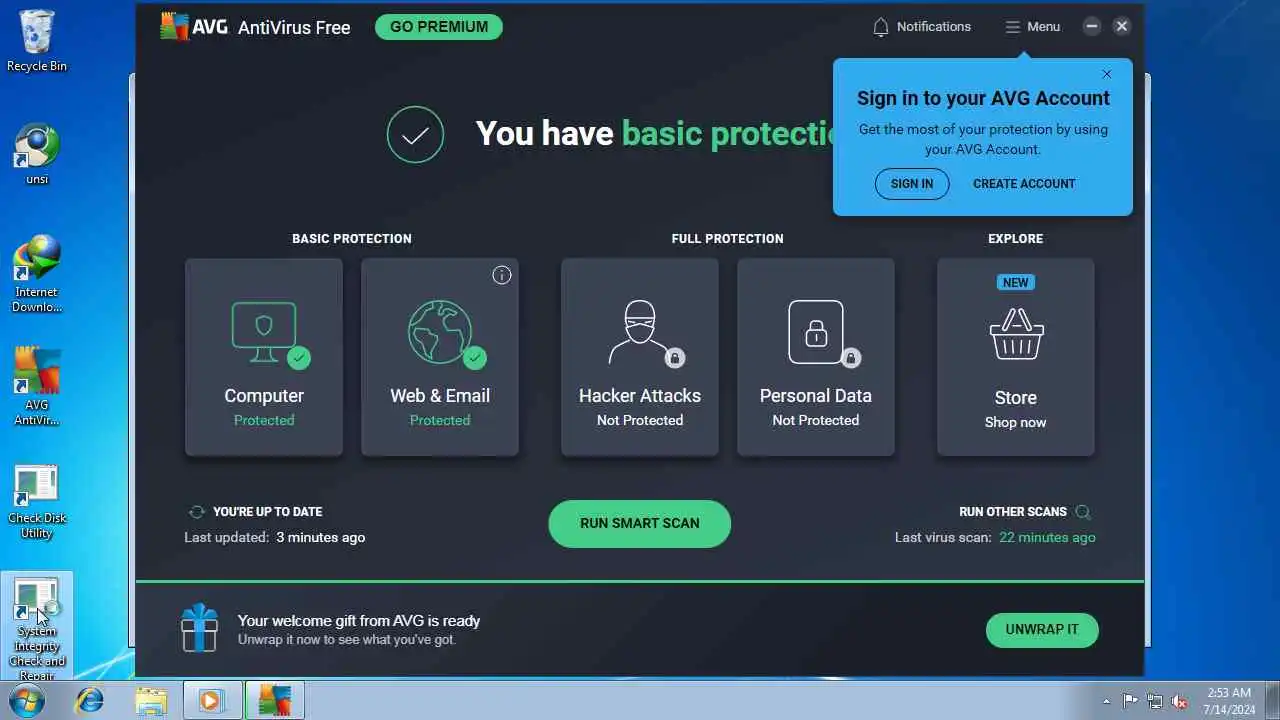This screenshot has height=720, width=1280.
Task: Click RUN SMART SCAN button
Action: [640, 524]
